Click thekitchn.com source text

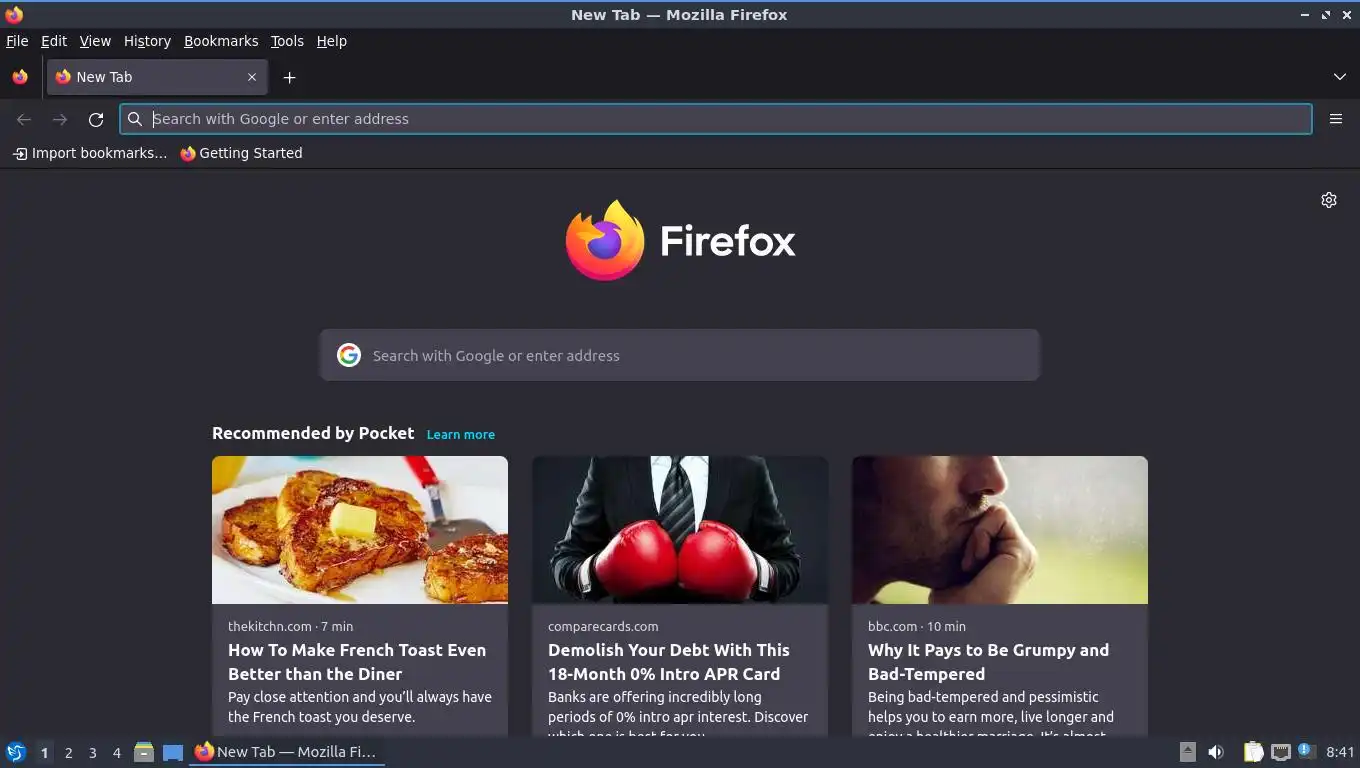coord(270,626)
